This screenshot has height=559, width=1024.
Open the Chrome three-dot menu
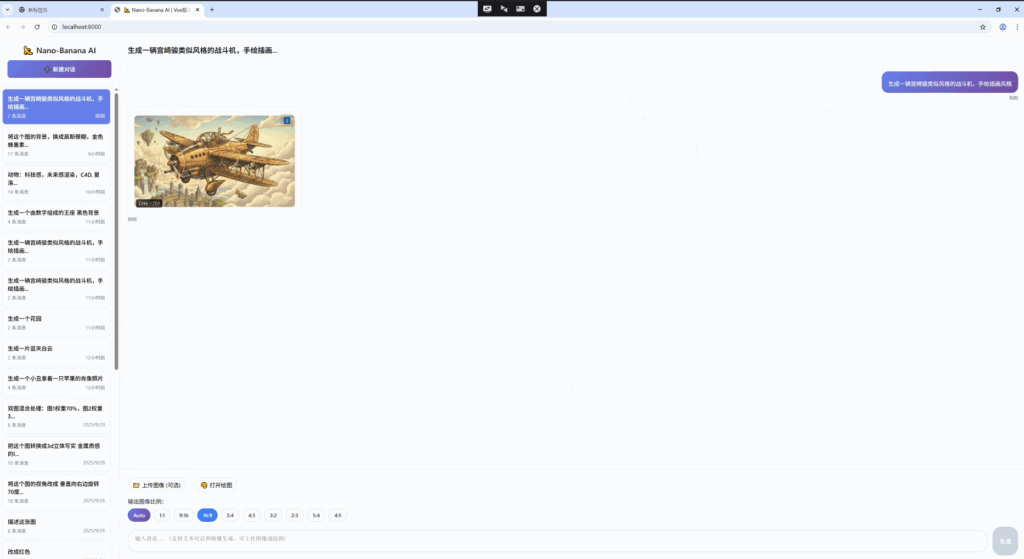coord(1016,27)
